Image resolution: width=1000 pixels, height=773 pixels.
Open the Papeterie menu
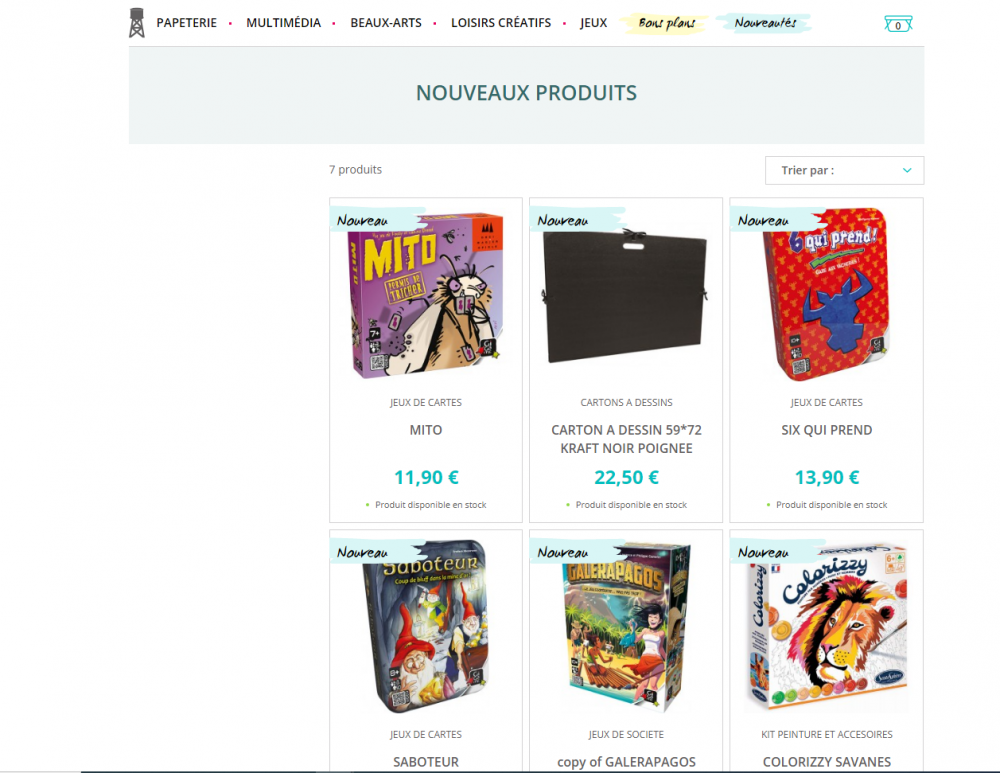(186, 23)
